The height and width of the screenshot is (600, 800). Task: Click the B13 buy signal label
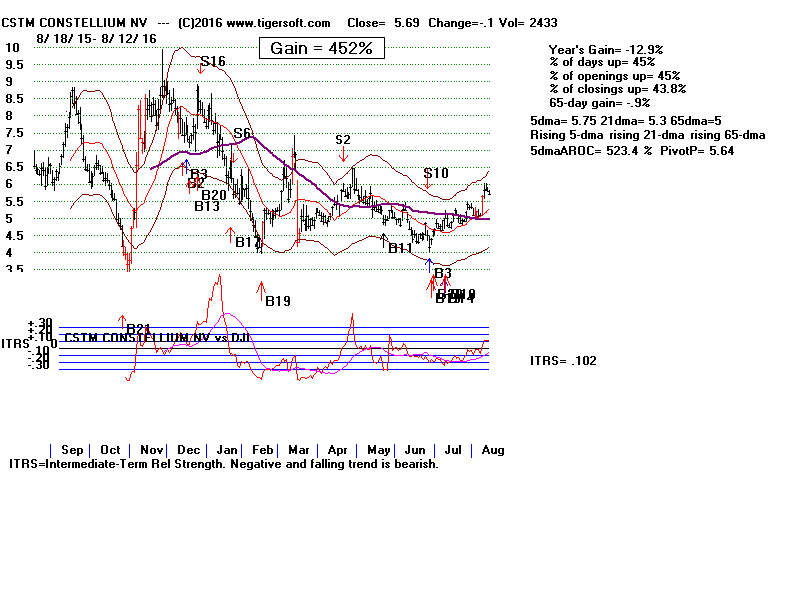(x=207, y=207)
